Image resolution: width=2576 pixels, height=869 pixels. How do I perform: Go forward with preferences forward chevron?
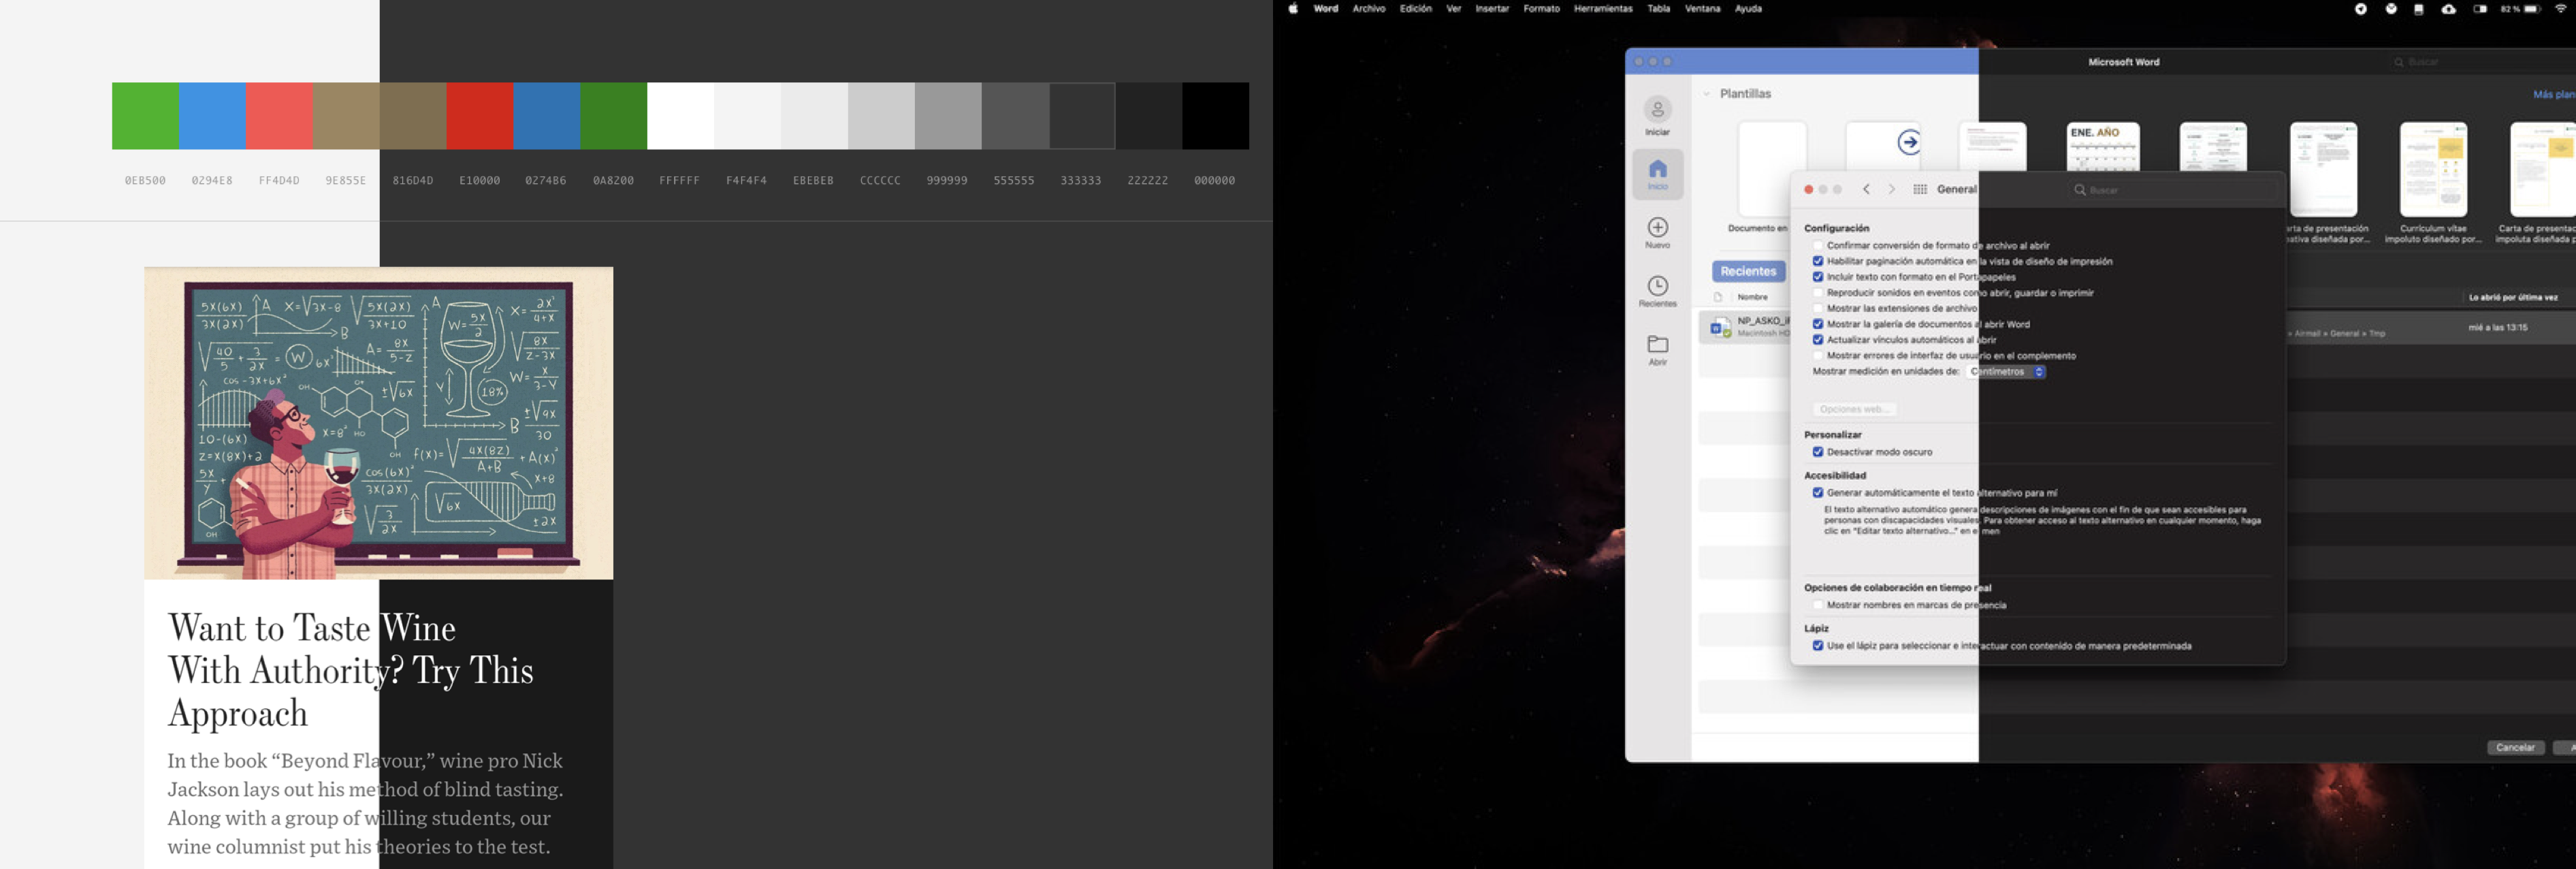1891,189
